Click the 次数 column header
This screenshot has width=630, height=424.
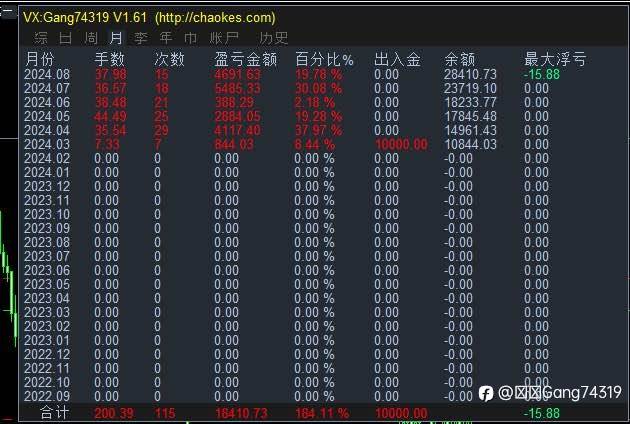[x=169, y=59]
